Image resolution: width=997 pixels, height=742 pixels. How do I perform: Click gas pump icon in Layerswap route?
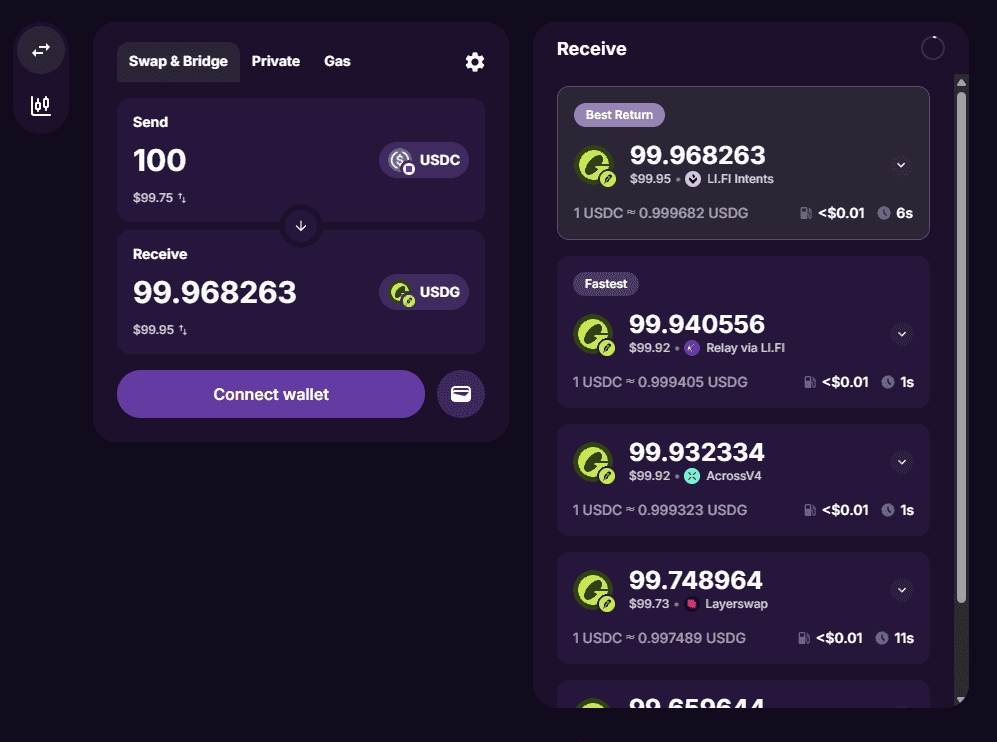[x=804, y=638]
